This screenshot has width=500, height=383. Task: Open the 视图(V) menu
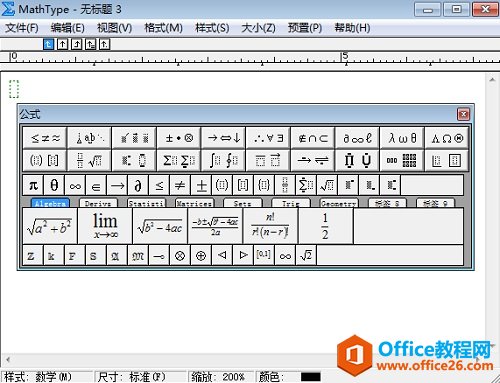click(x=114, y=28)
